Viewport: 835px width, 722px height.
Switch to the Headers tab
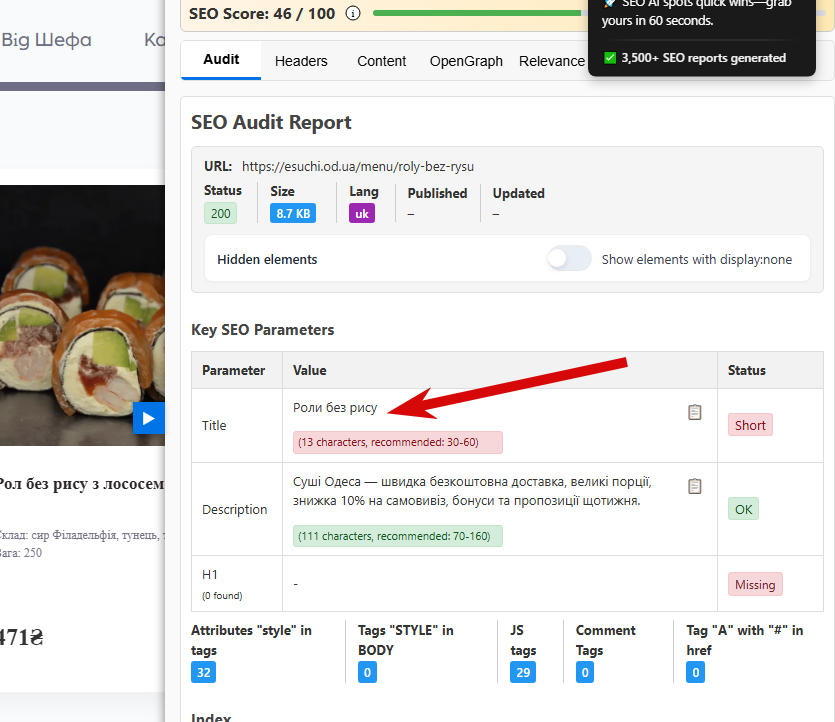(x=301, y=61)
